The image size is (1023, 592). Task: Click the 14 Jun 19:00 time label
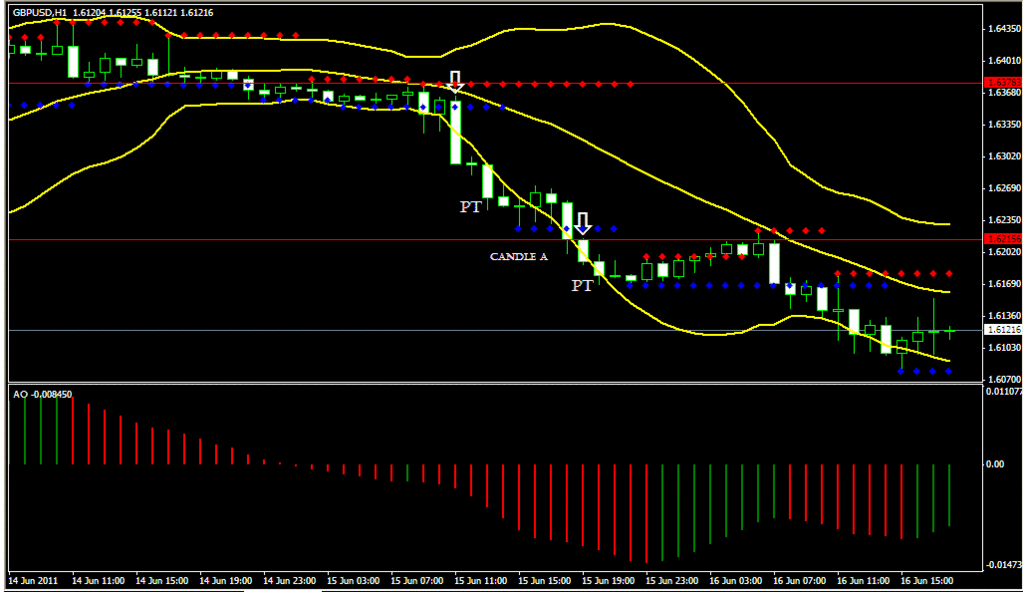coord(226,580)
